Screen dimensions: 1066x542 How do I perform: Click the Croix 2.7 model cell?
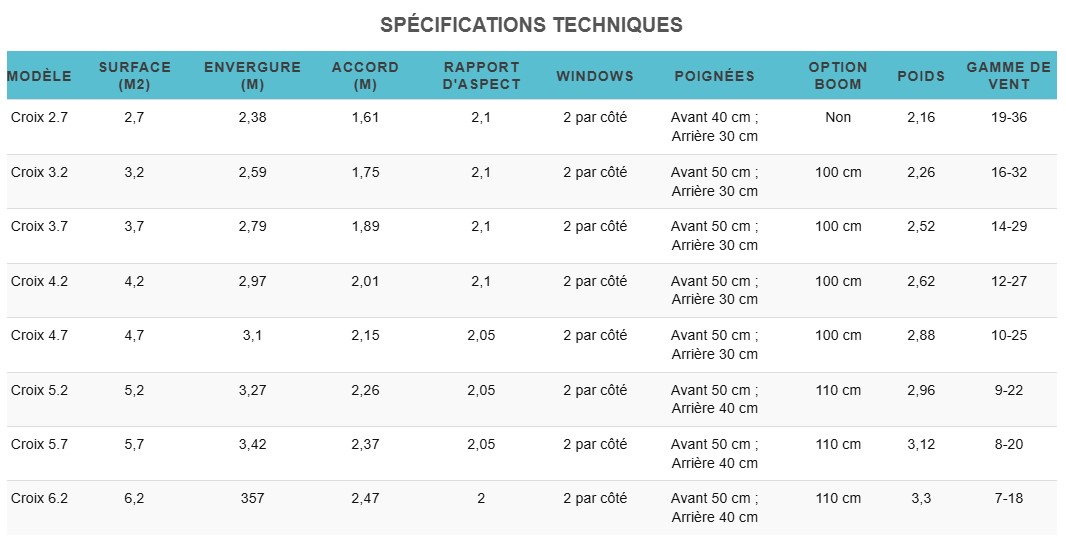tap(39, 117)
